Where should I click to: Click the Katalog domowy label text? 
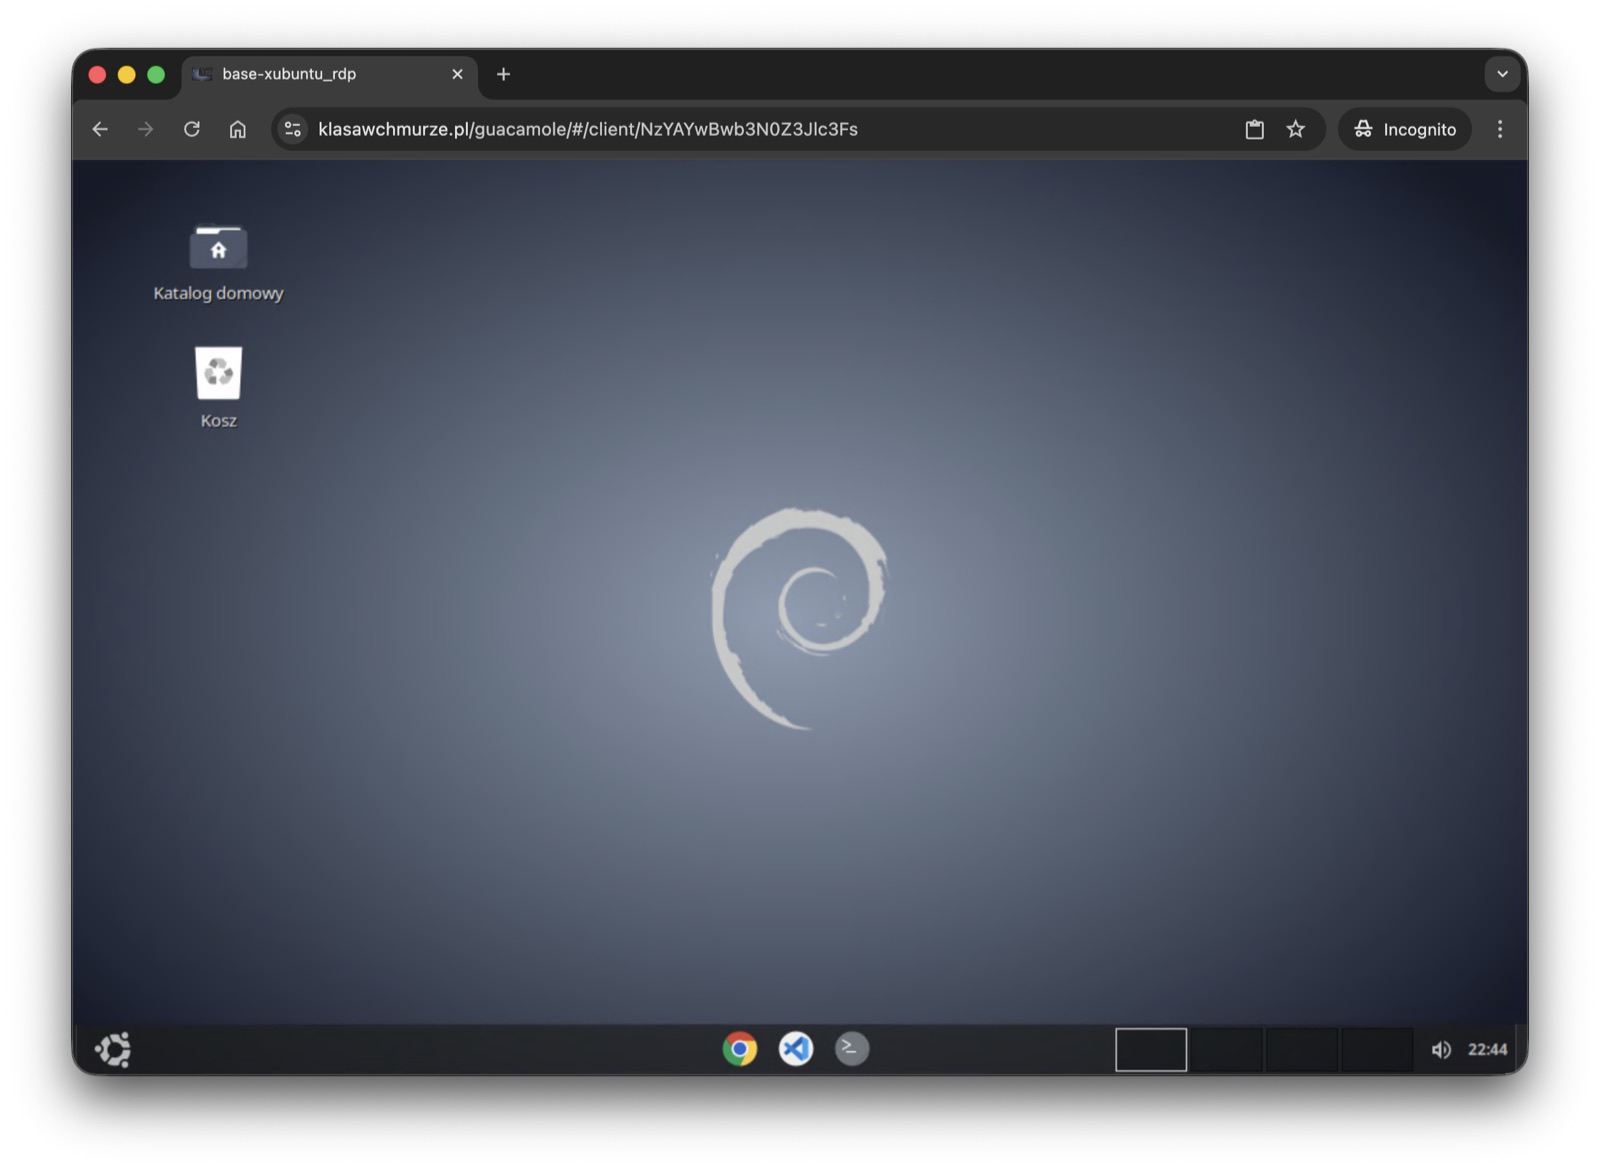pos(218,293)
